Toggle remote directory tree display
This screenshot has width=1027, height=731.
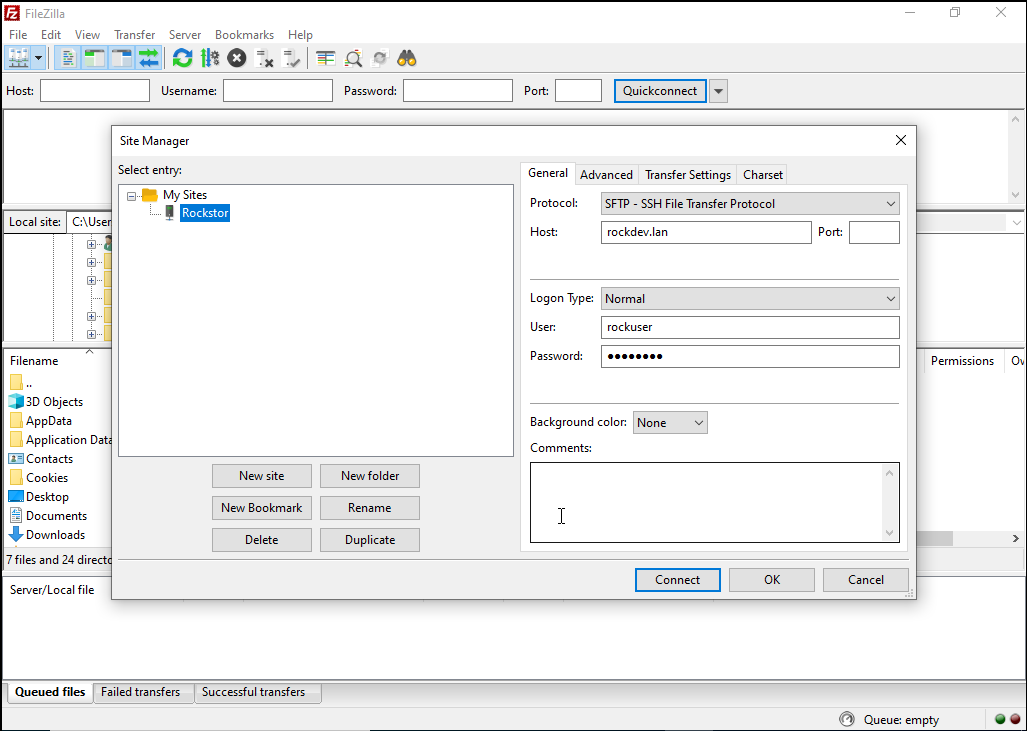[122, 58]
